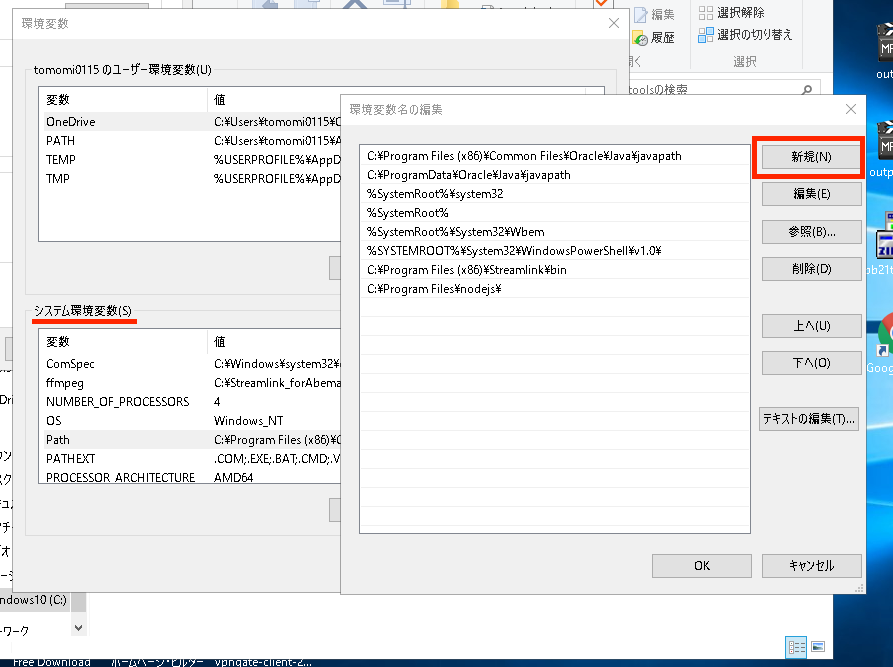Select the %SystemRoot%\system32 entry
Image resolution: width=893 pixels, height=667 pixels.
pyautogui.click(x=555, y=194)
